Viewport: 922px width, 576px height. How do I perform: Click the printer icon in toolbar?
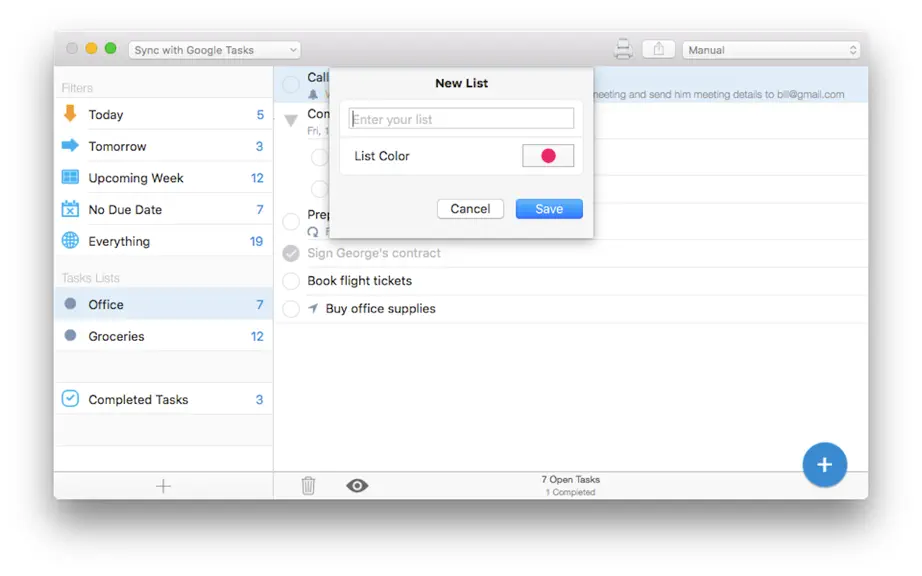(623, 49)
